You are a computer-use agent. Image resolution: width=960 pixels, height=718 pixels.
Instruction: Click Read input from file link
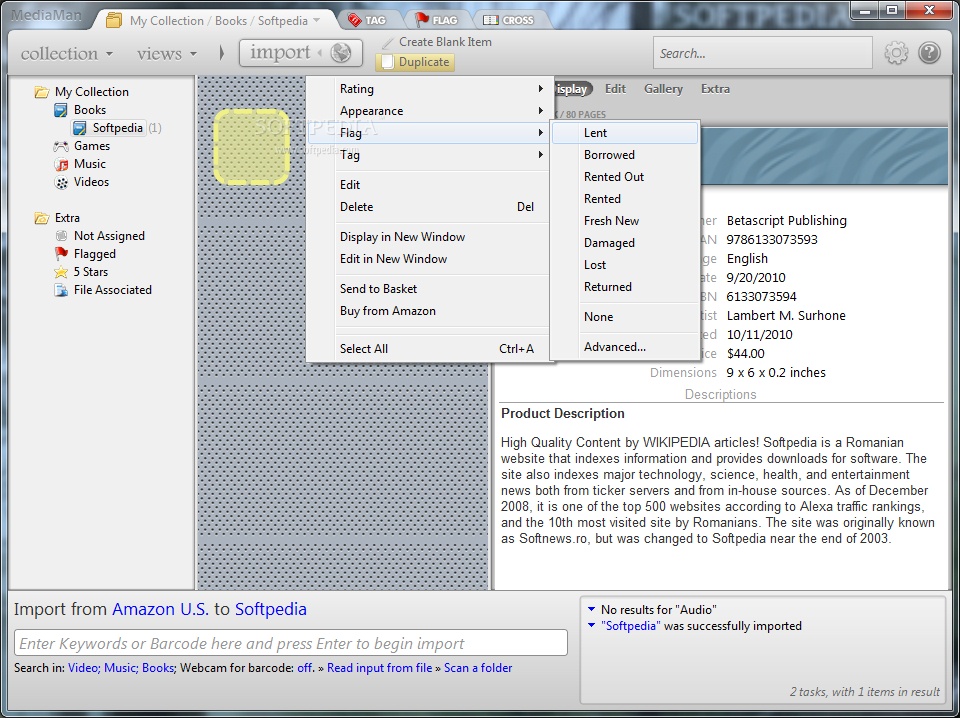point(380,668)
